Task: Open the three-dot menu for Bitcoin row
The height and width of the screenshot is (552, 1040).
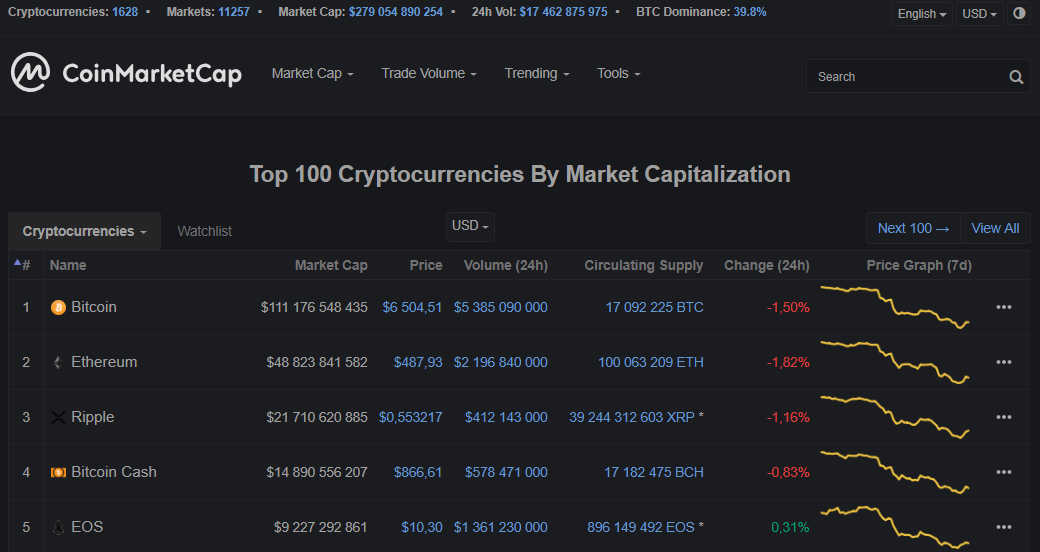Action: click(x=1004, y=307)
